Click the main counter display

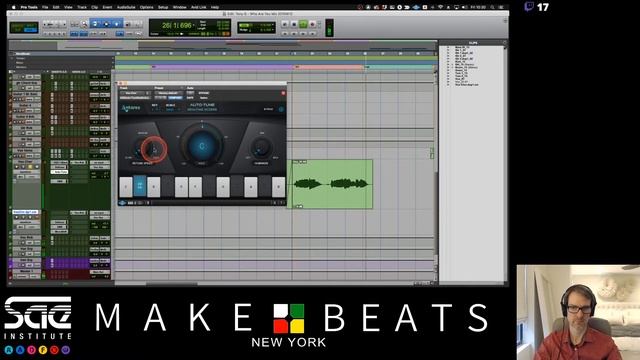coord(177,25)
